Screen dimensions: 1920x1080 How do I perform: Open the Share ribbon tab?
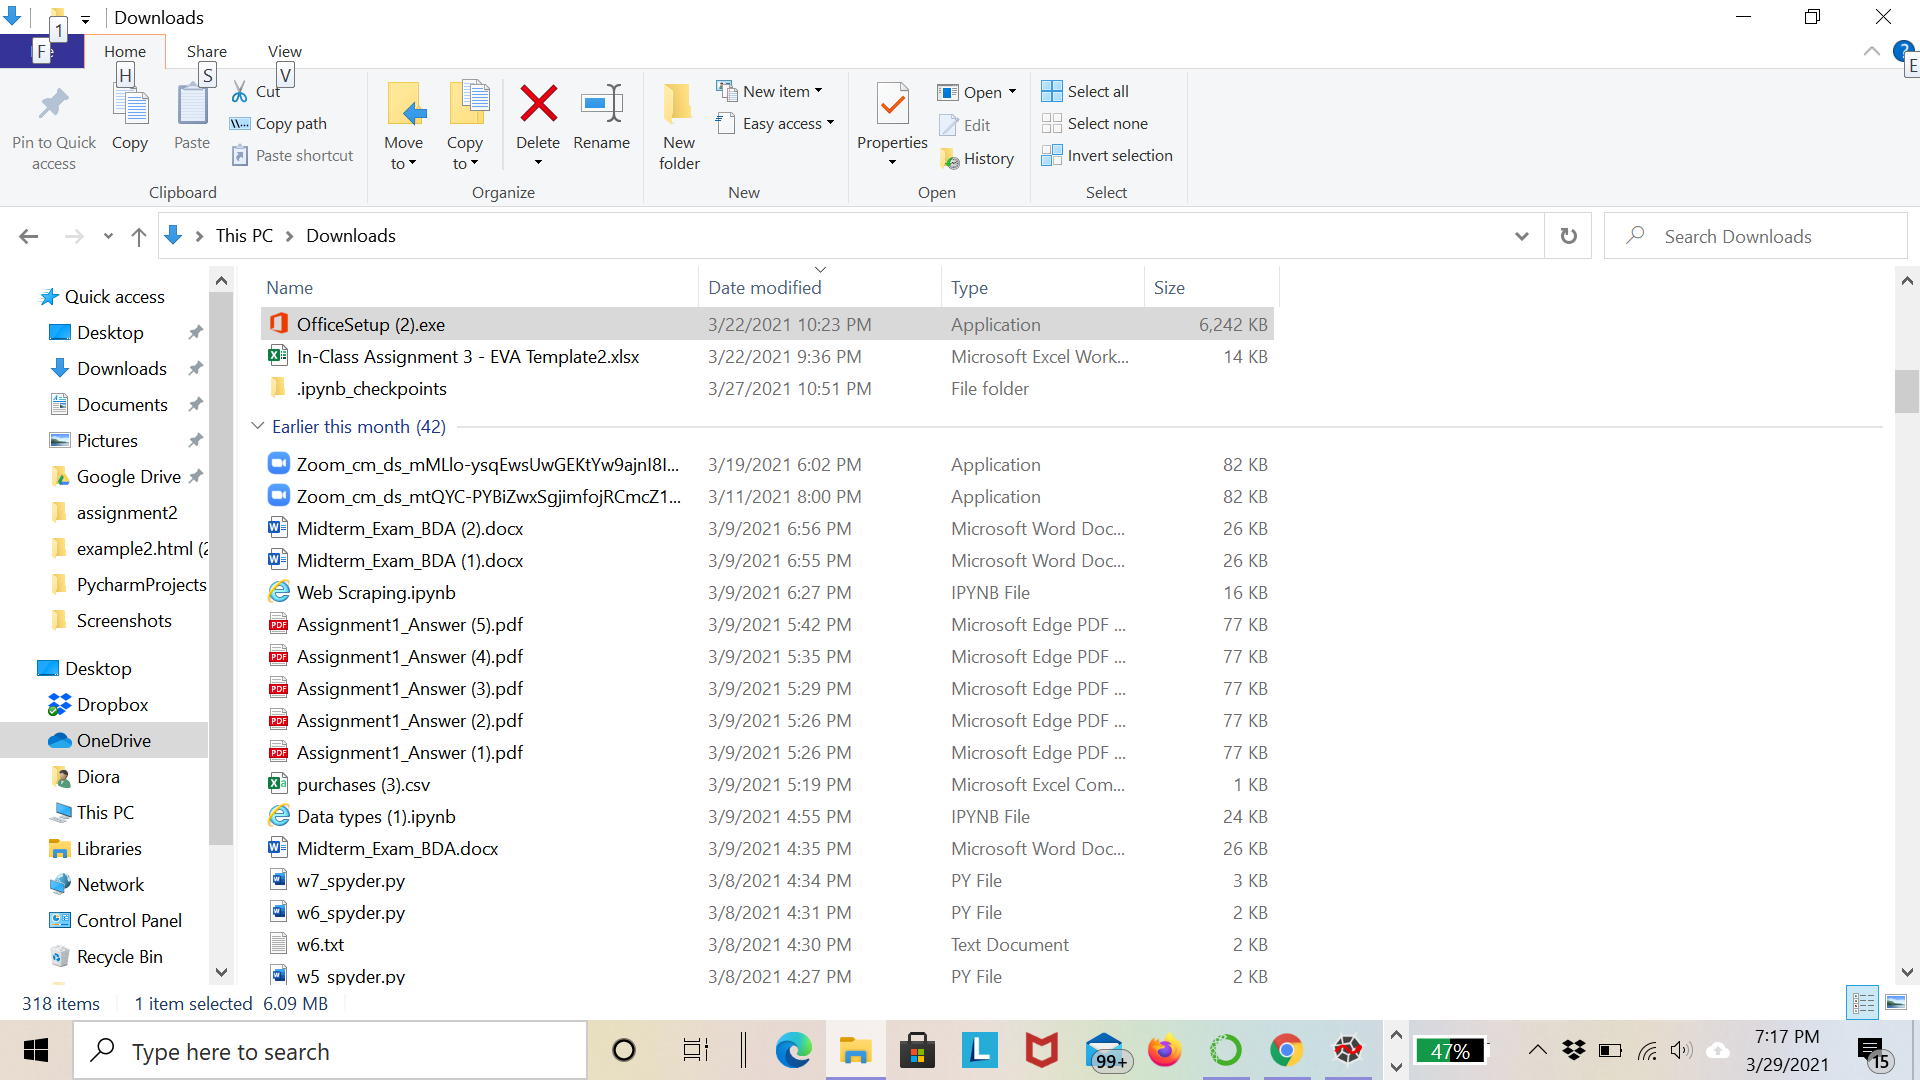[206, 51]
